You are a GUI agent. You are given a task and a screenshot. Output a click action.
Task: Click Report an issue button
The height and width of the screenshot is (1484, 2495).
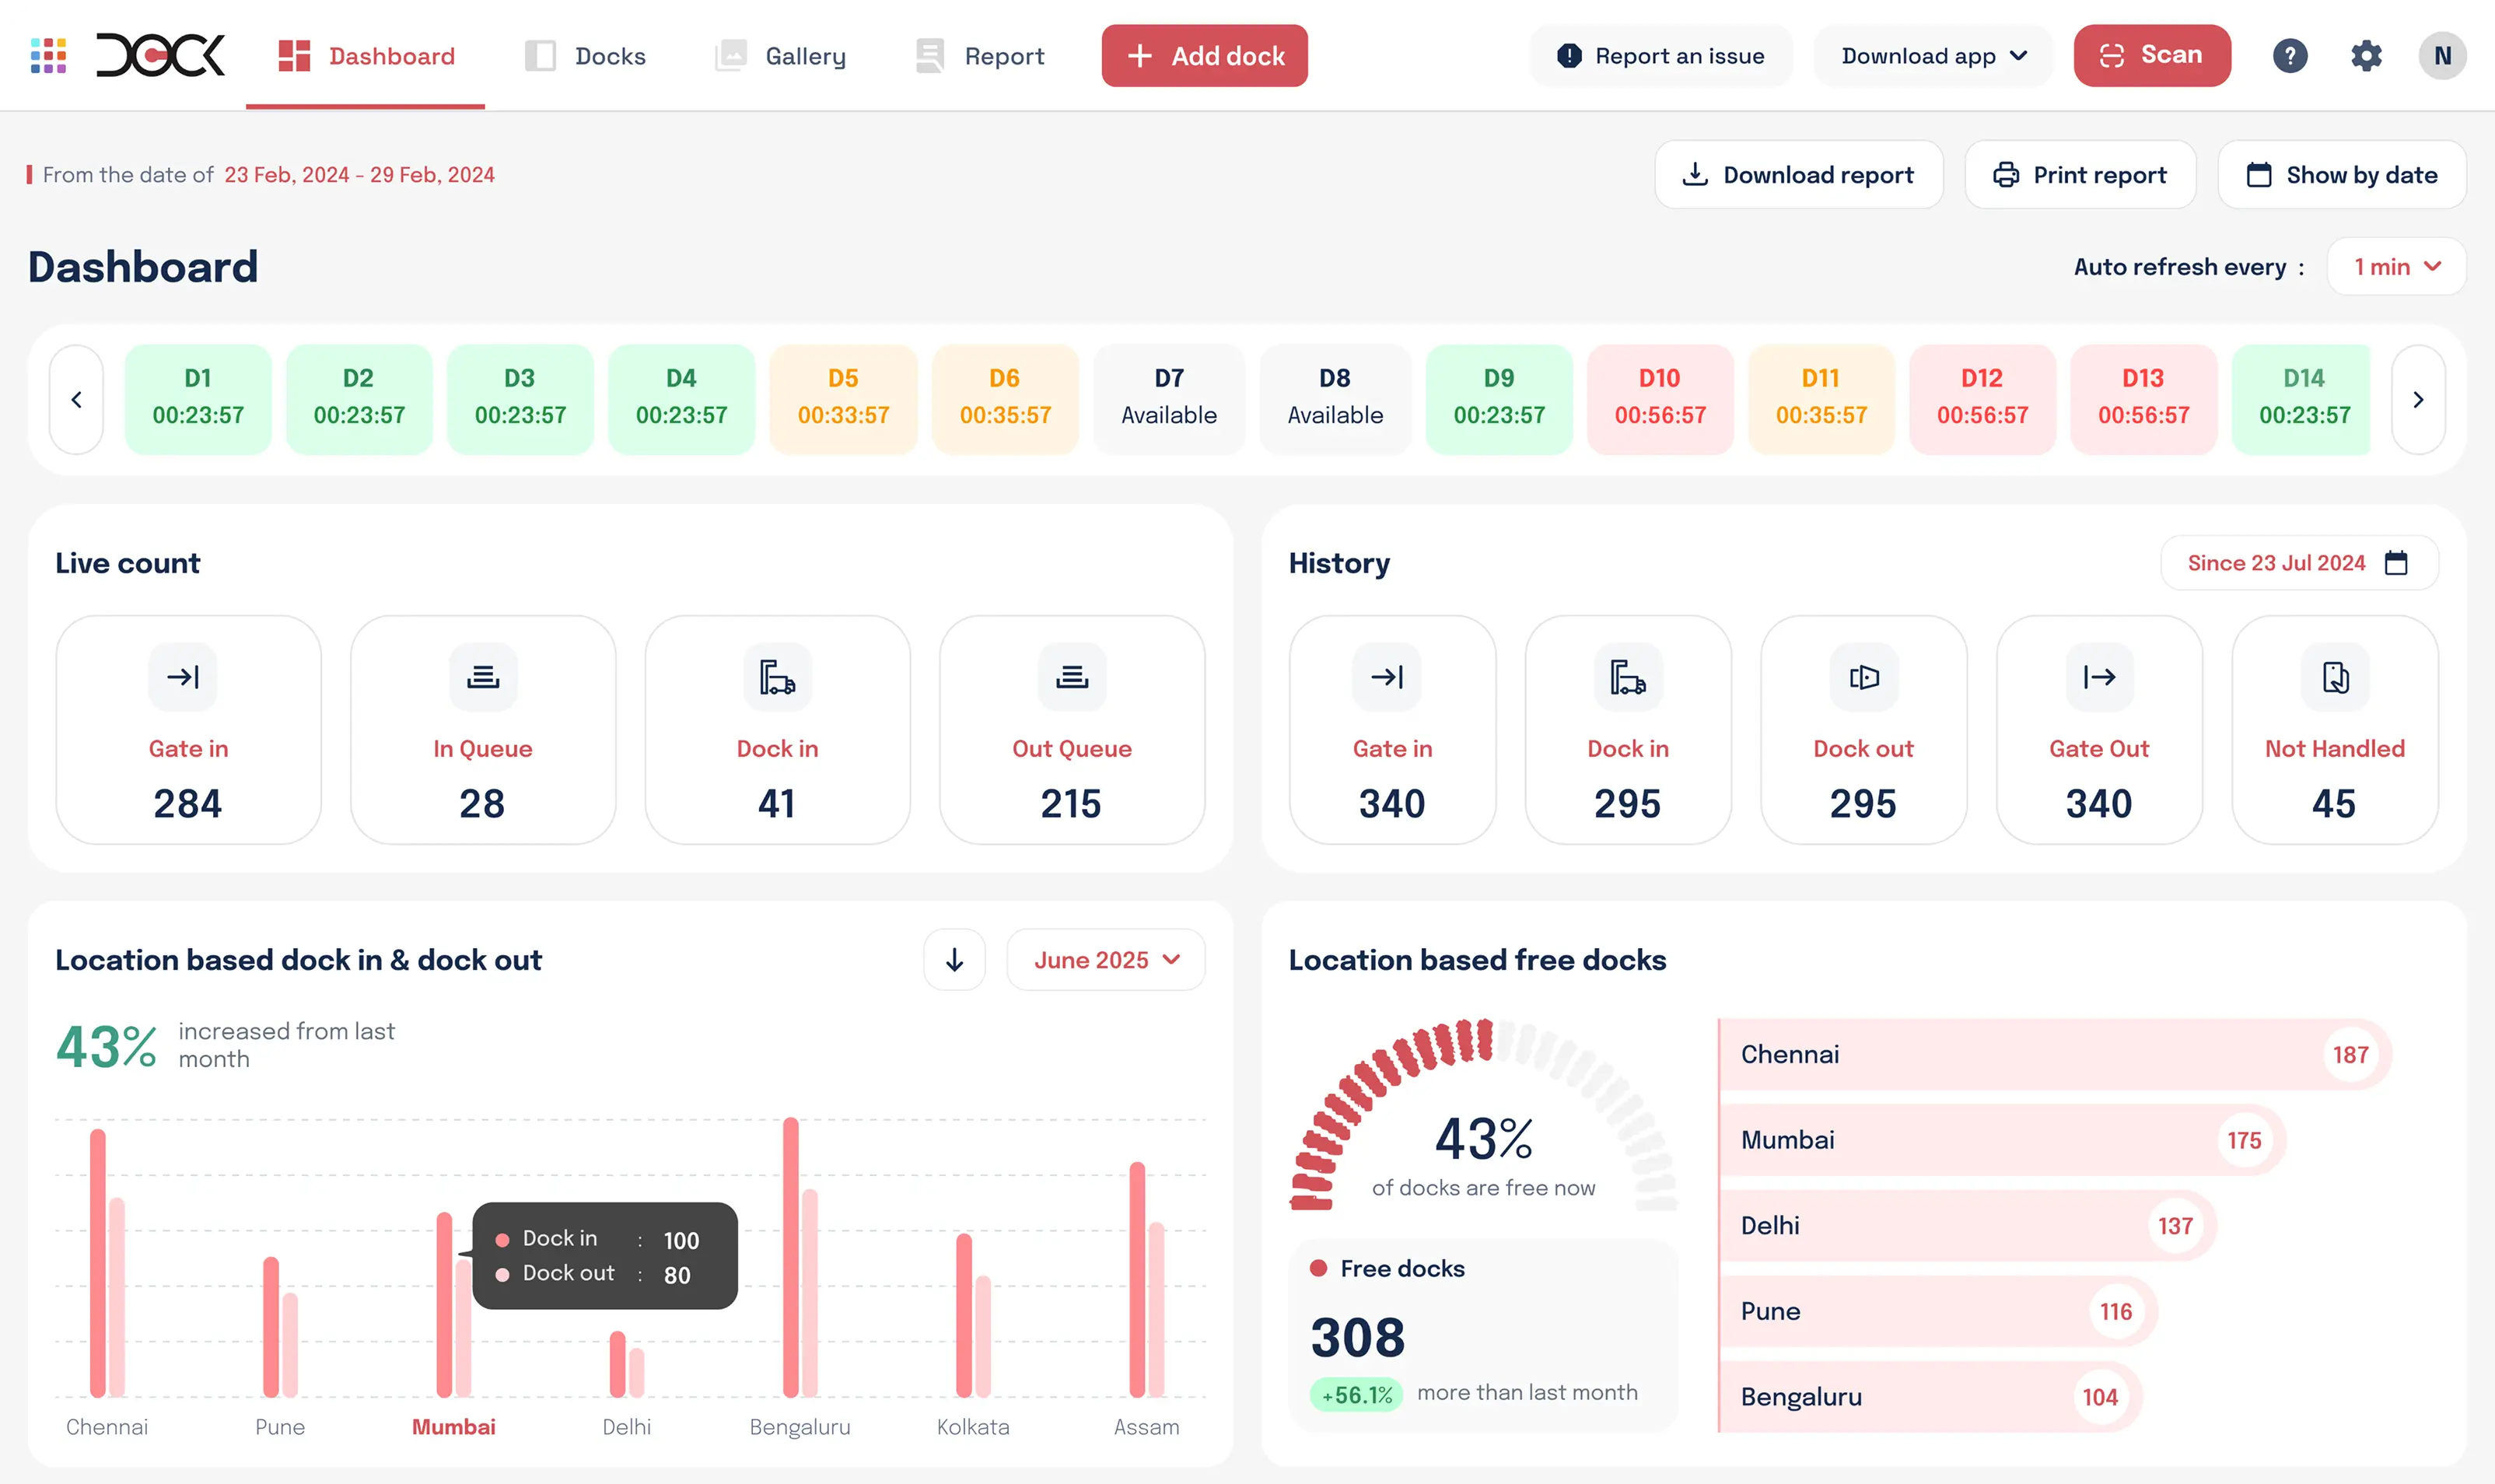point(1661,56)
